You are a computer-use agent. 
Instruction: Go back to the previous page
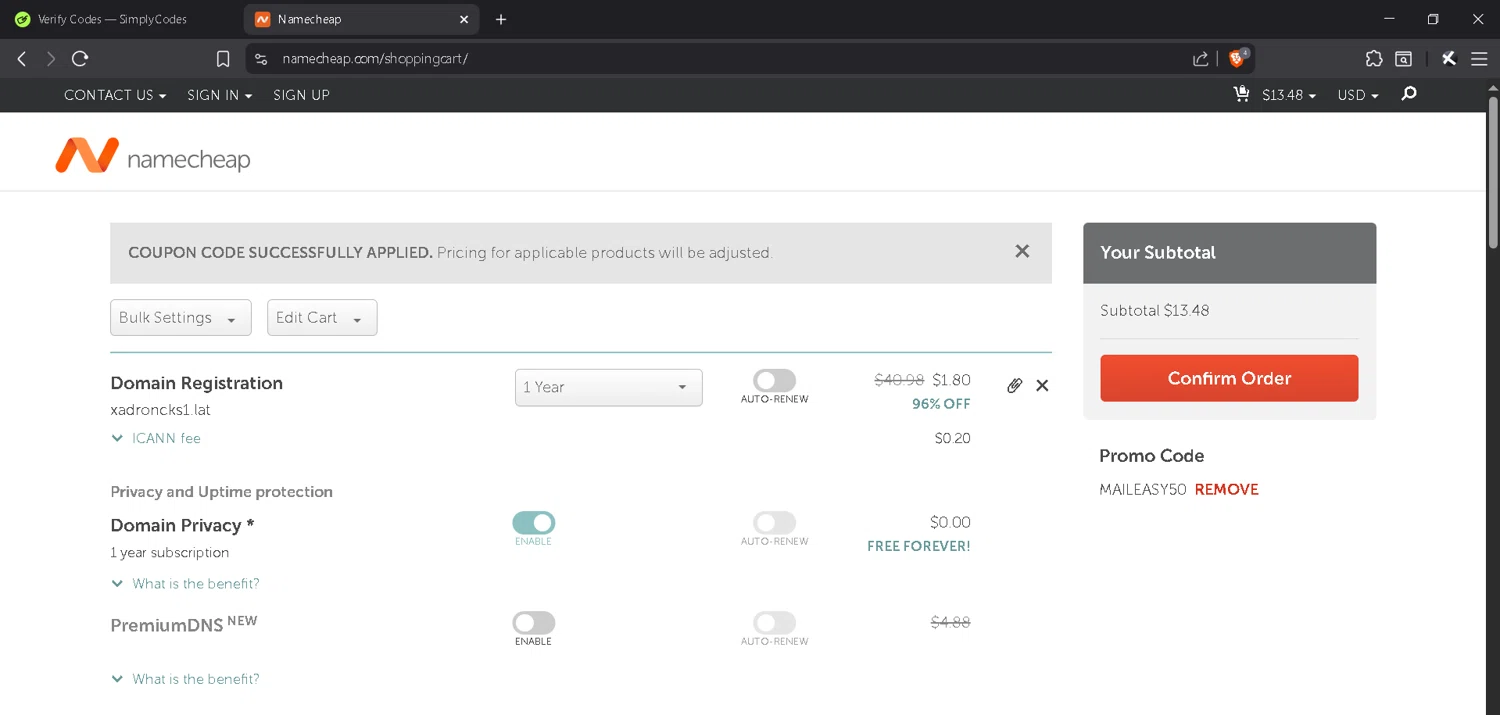[x=22, y=59]
